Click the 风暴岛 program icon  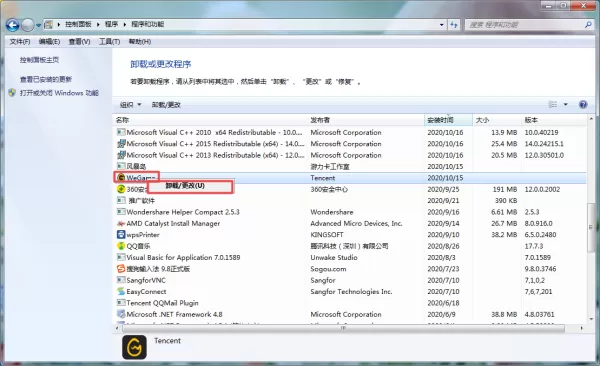tap(121, 166)
